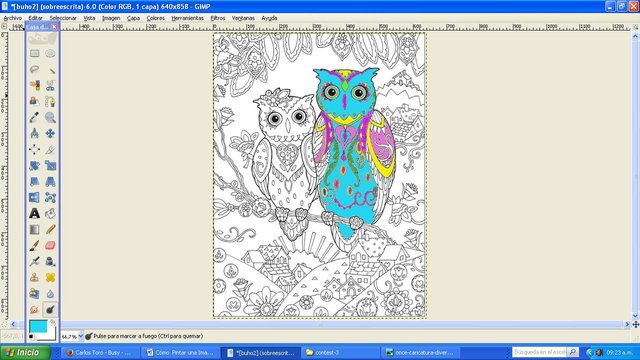Image resolution: width=640 pixels, height=360 pixels.
Task: Open the zoom percentage dropdown
Action: [81, 336]
